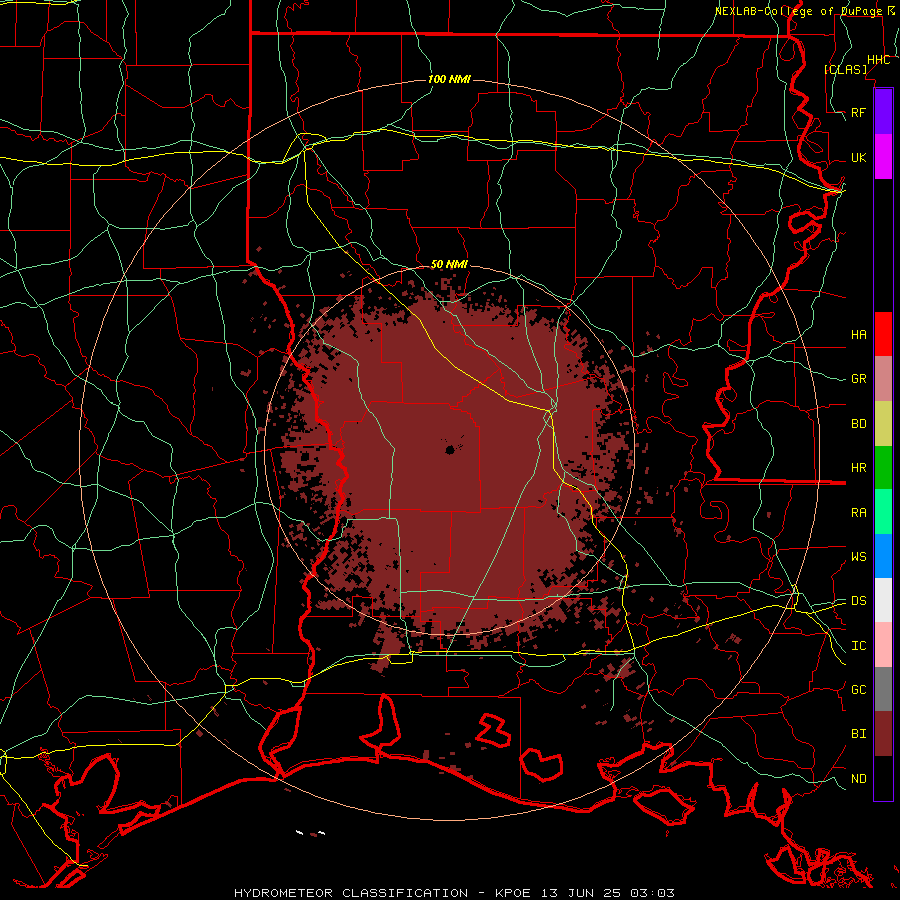Click the BD legend label
900x900 pixels.
[x=859, y=424]
